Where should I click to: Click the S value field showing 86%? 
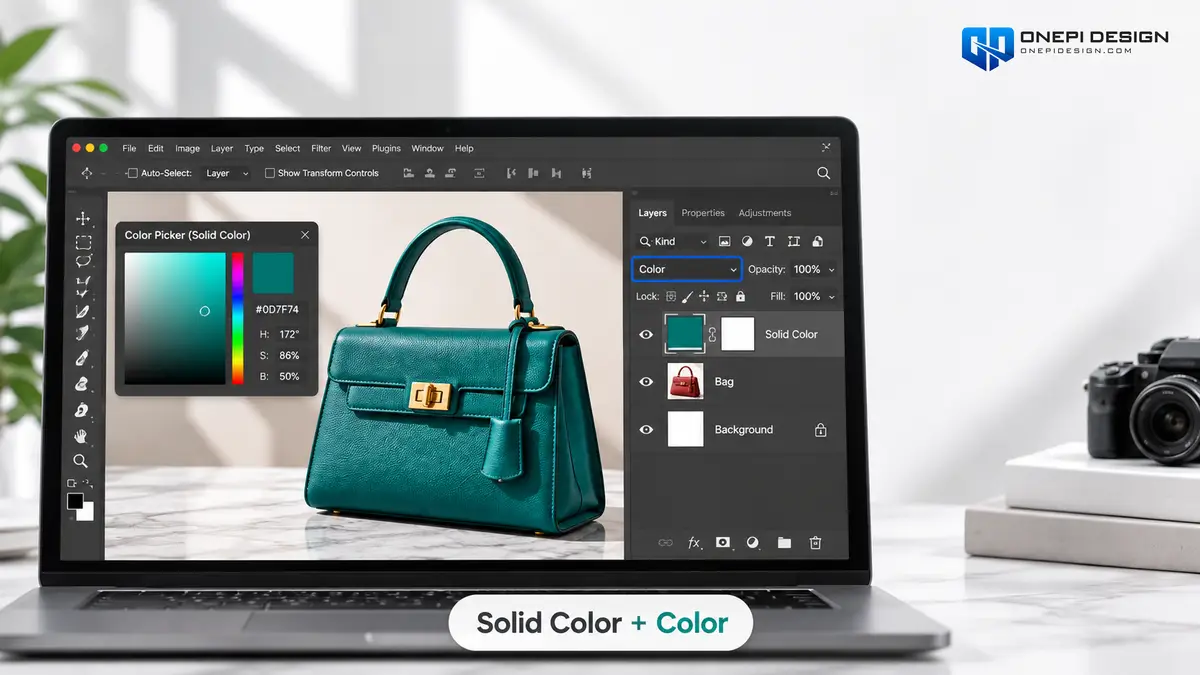pyautogui.click(x=289, y=355)
